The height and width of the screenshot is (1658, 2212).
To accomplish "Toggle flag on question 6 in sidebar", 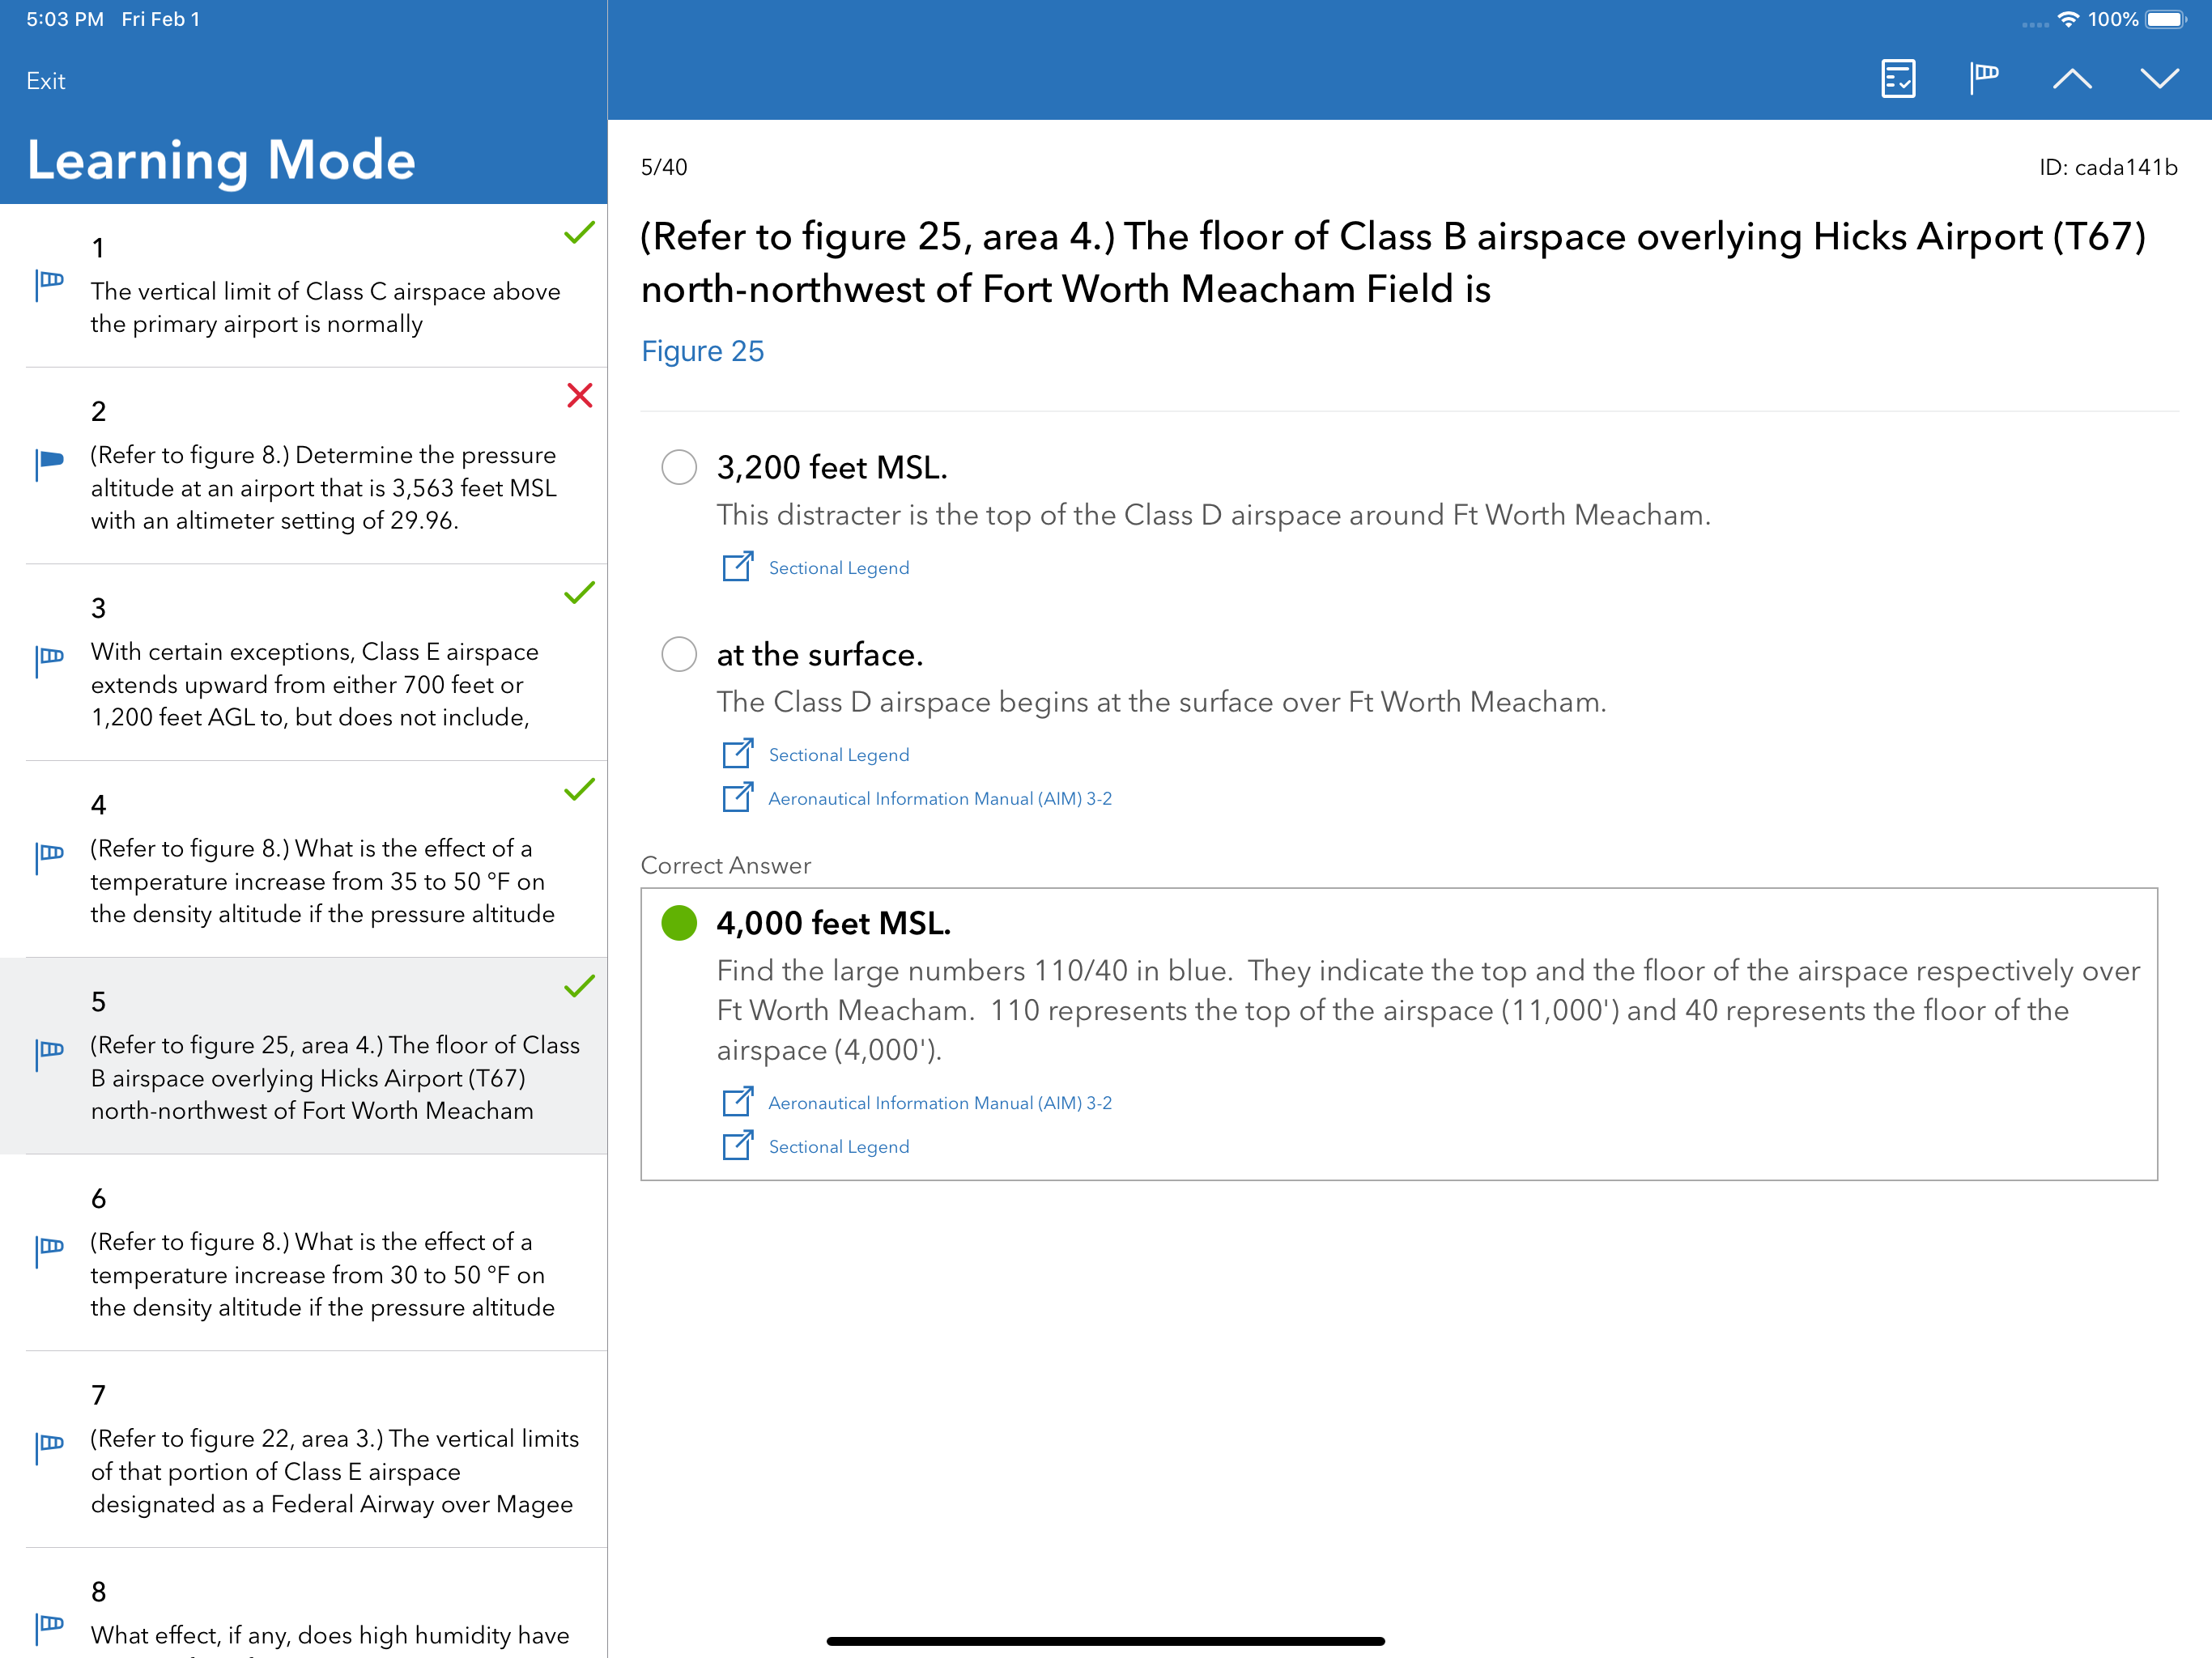I will point(49,1251).
